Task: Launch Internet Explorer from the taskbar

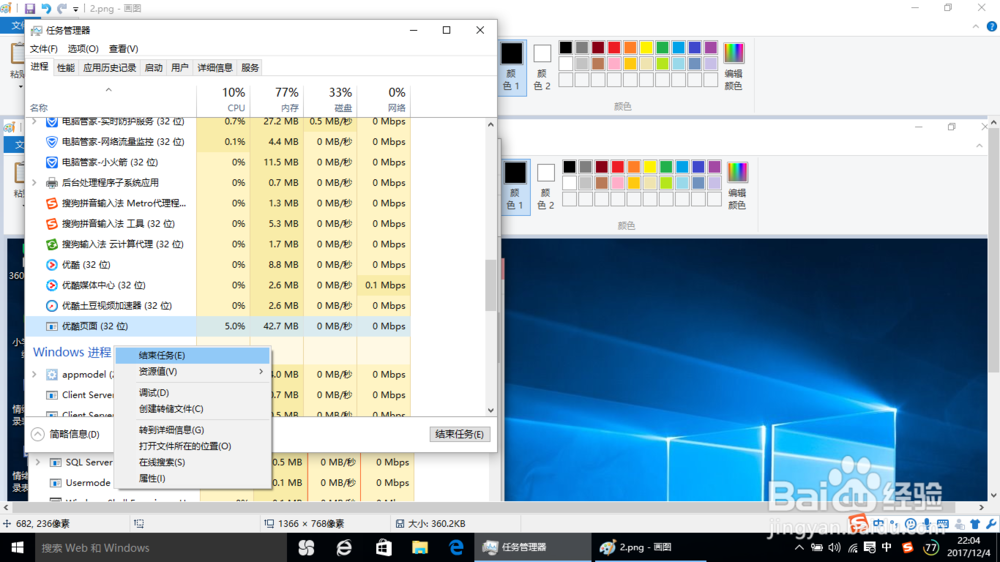Action: (x=344, y=547)
